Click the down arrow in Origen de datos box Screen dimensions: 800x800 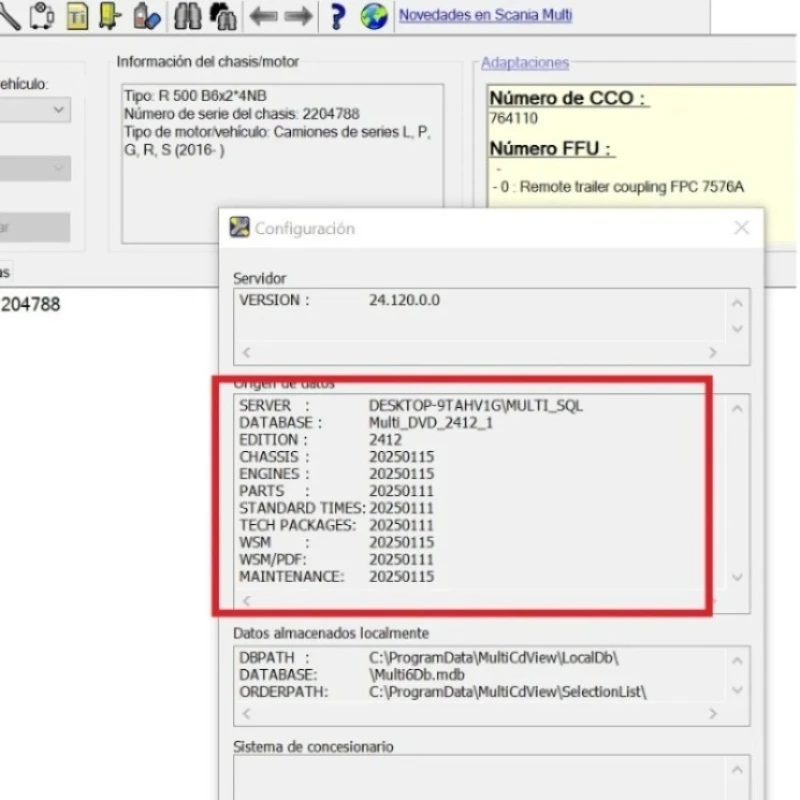[x=737, y=578]
